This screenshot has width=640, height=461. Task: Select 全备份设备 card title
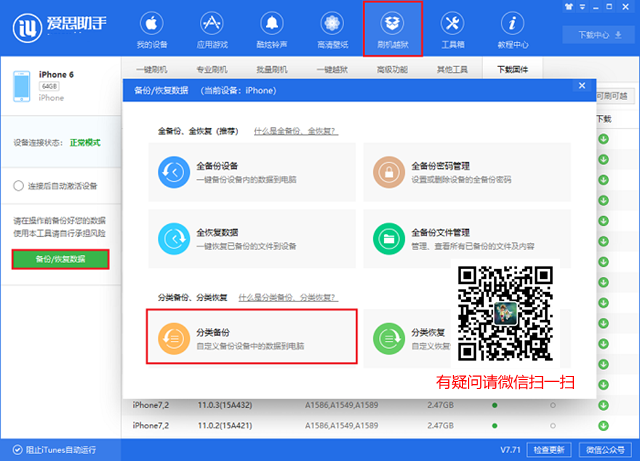pyautogui.click(x=217, y=166)
